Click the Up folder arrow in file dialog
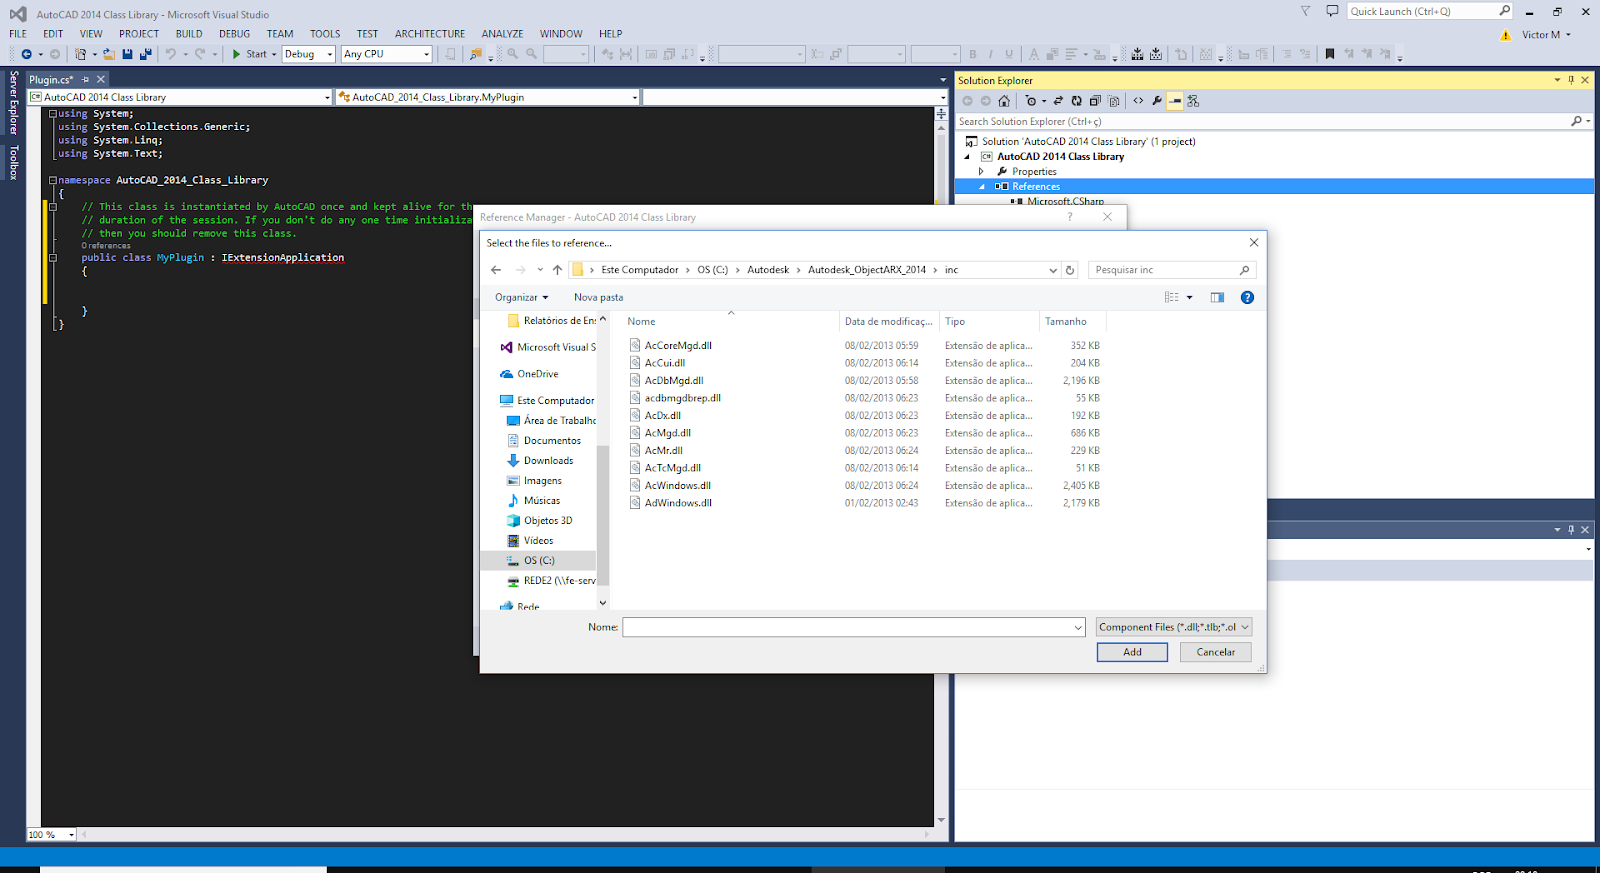 [x=557, y=270]
